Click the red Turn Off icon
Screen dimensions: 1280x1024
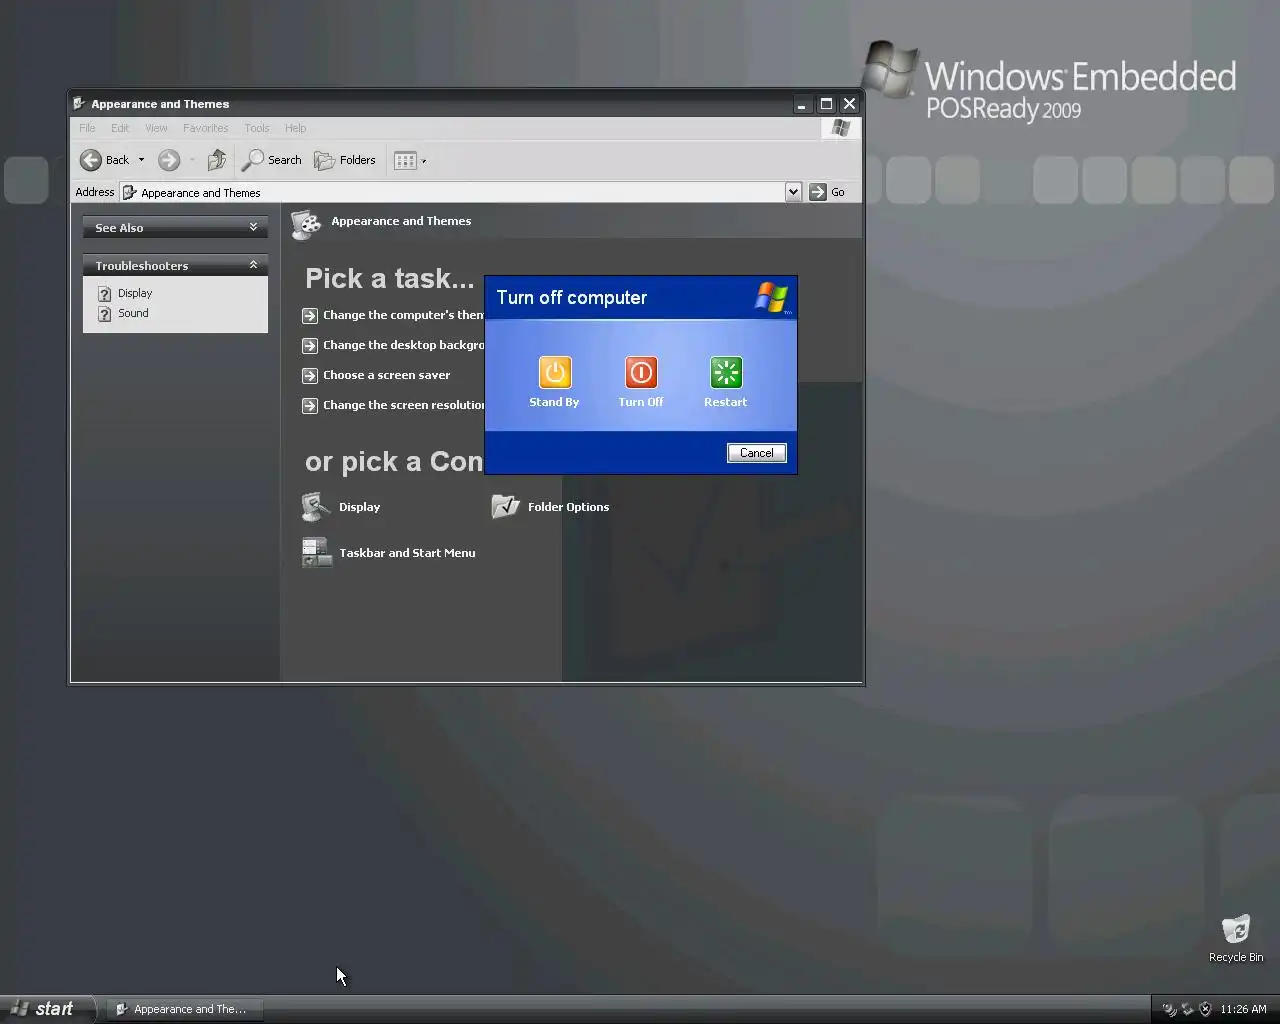[641, 373]
